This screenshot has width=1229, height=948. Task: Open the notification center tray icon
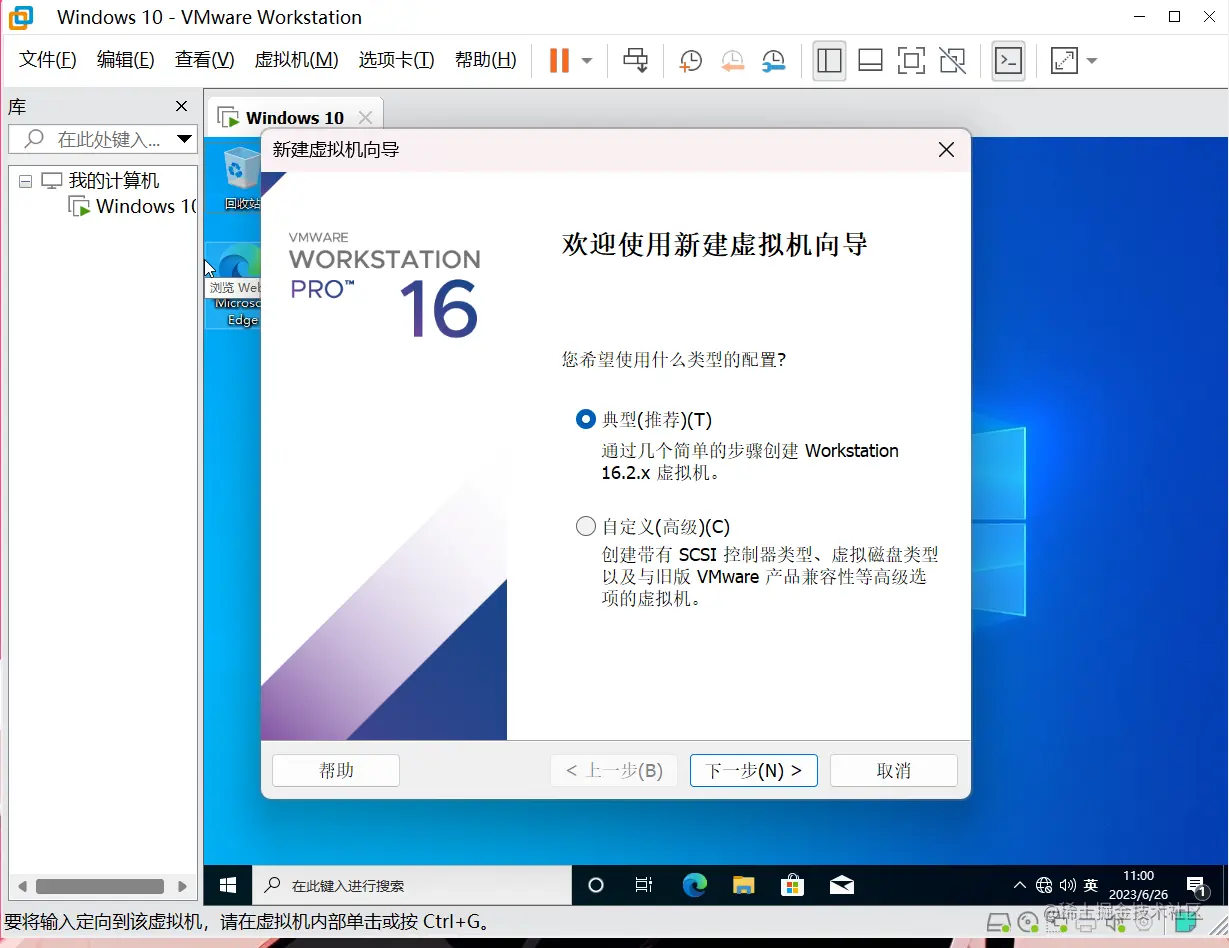1196,885
